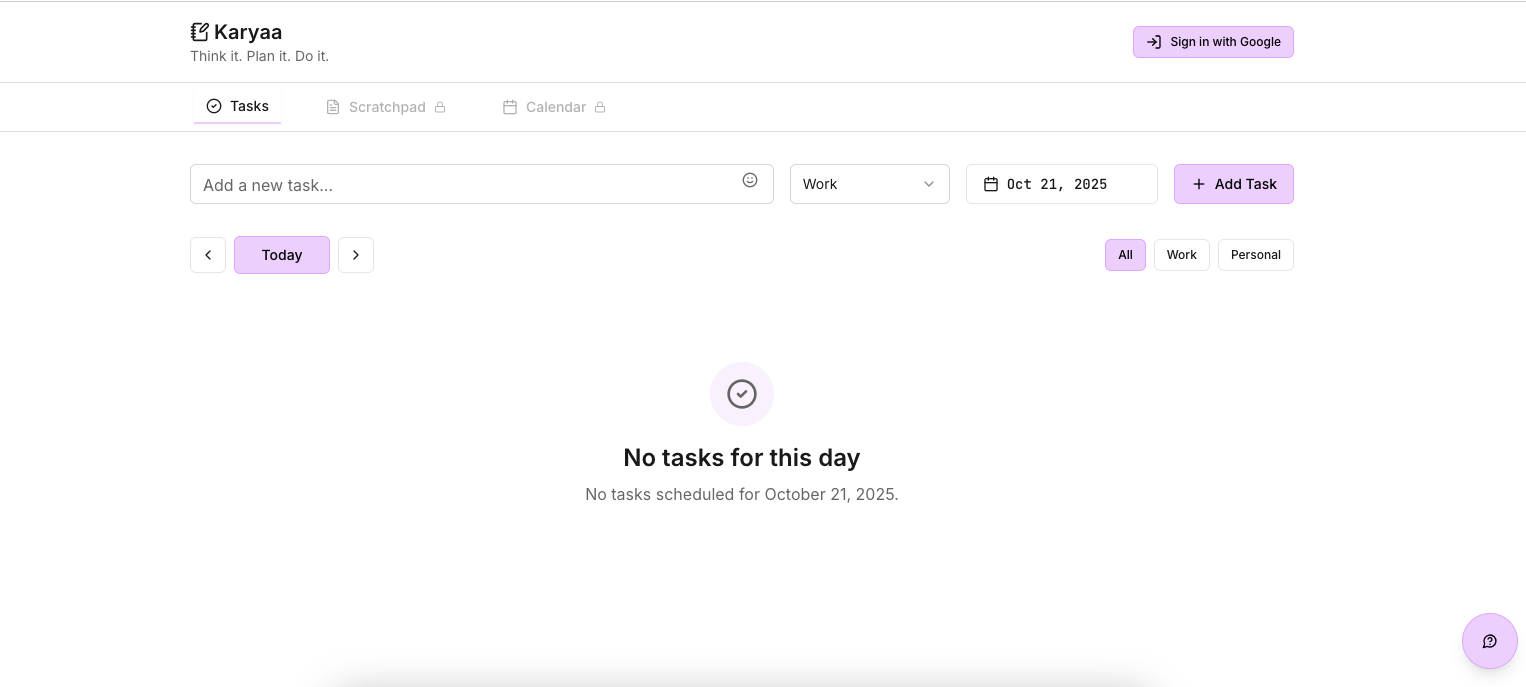Go to the previous day arrow
Image resolution: width=1526 pixels, height=687 pixels.
[208, 255]
